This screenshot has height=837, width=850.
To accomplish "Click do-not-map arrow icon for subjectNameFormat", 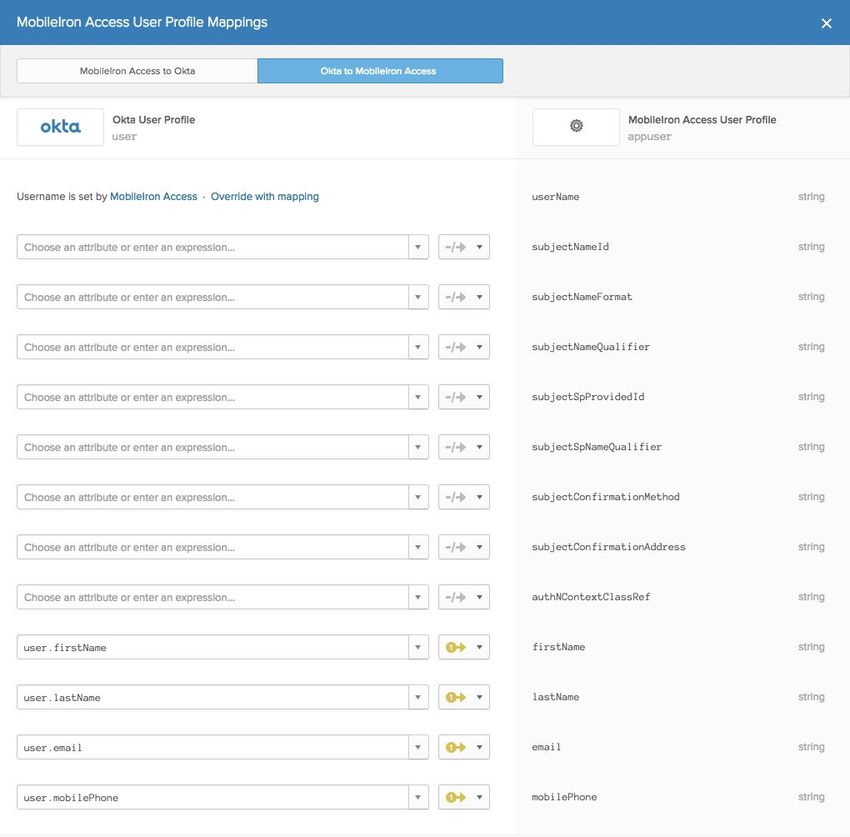I will pos(455,297).
